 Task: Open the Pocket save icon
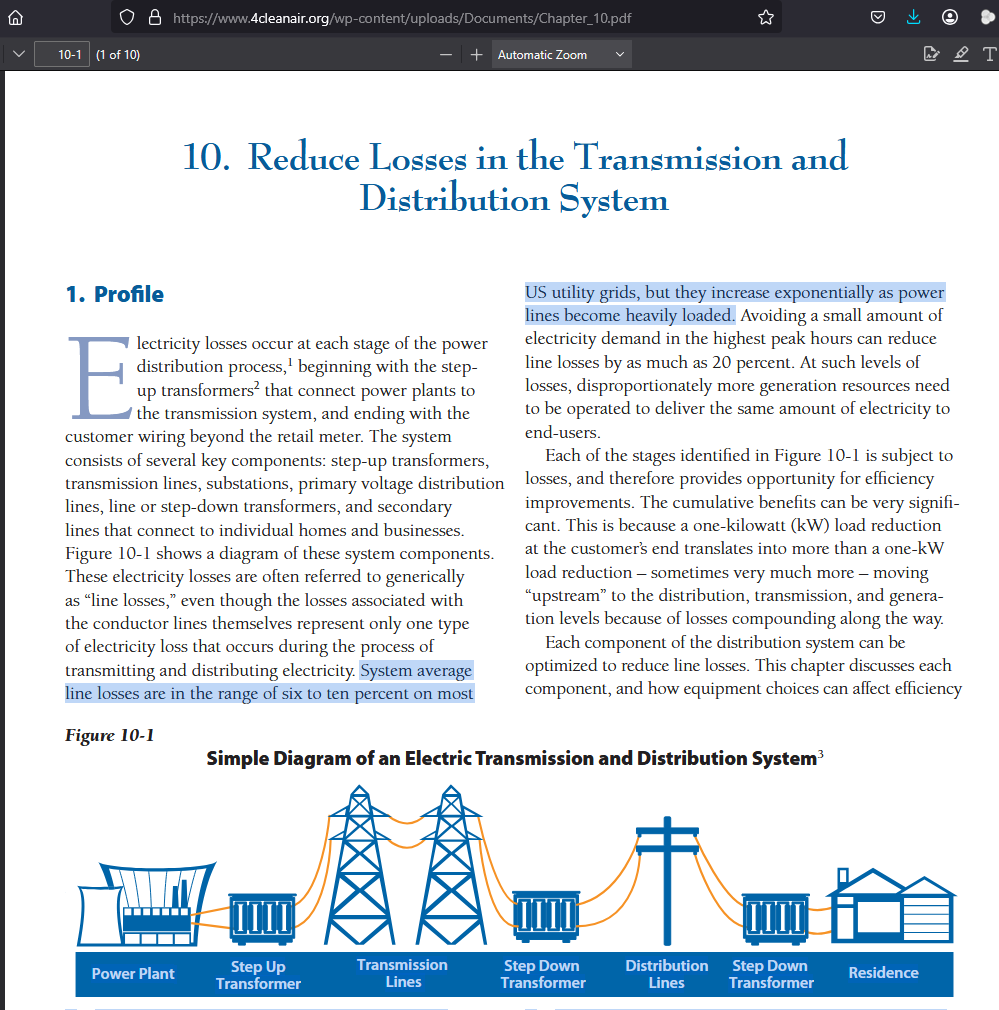click(x=878, y=17)
